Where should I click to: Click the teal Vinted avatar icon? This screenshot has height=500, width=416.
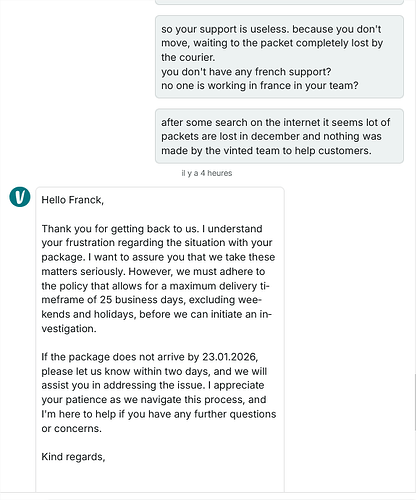[20, 197]
